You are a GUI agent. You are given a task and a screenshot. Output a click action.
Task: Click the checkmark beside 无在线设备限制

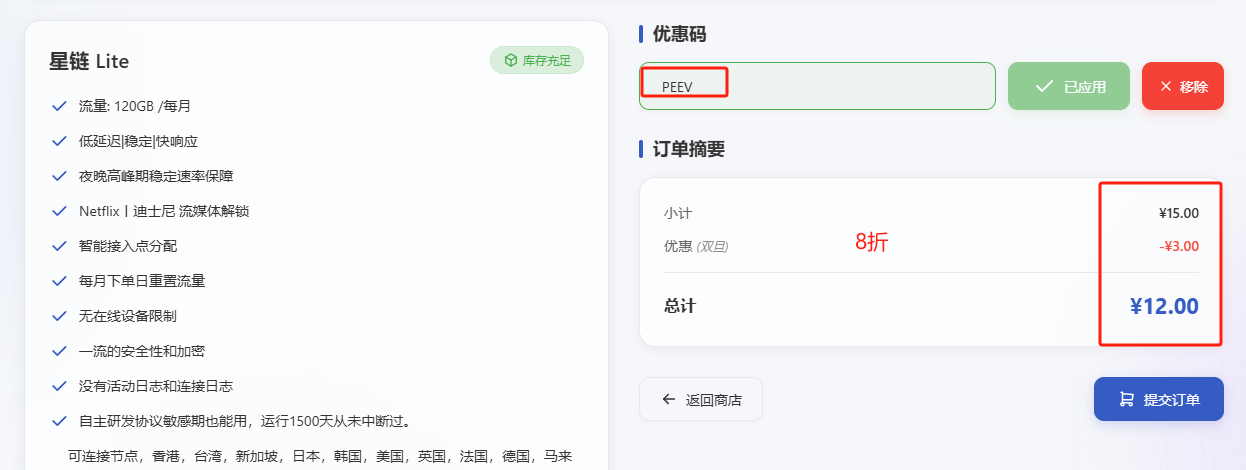tap(59, 316)
